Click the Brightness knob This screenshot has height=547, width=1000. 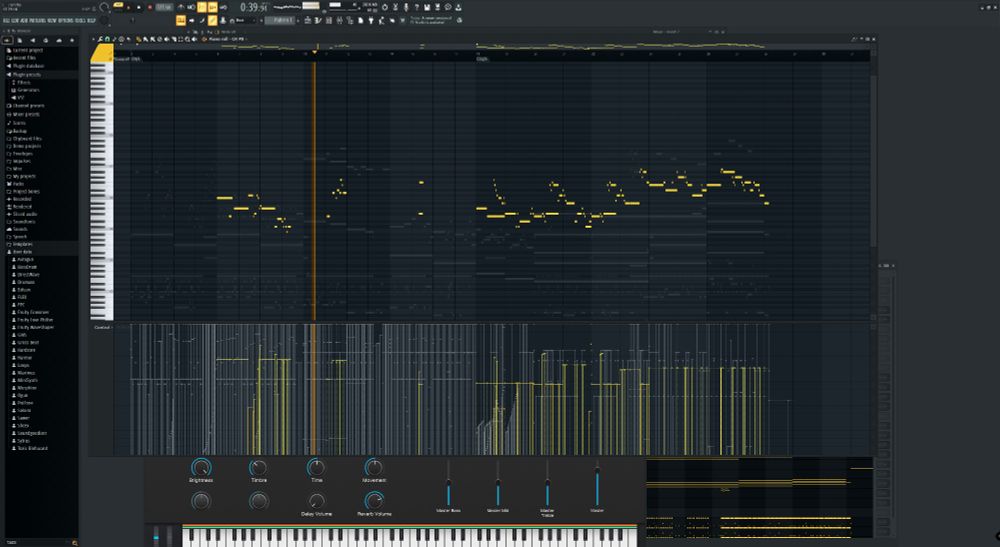point(201,467)
